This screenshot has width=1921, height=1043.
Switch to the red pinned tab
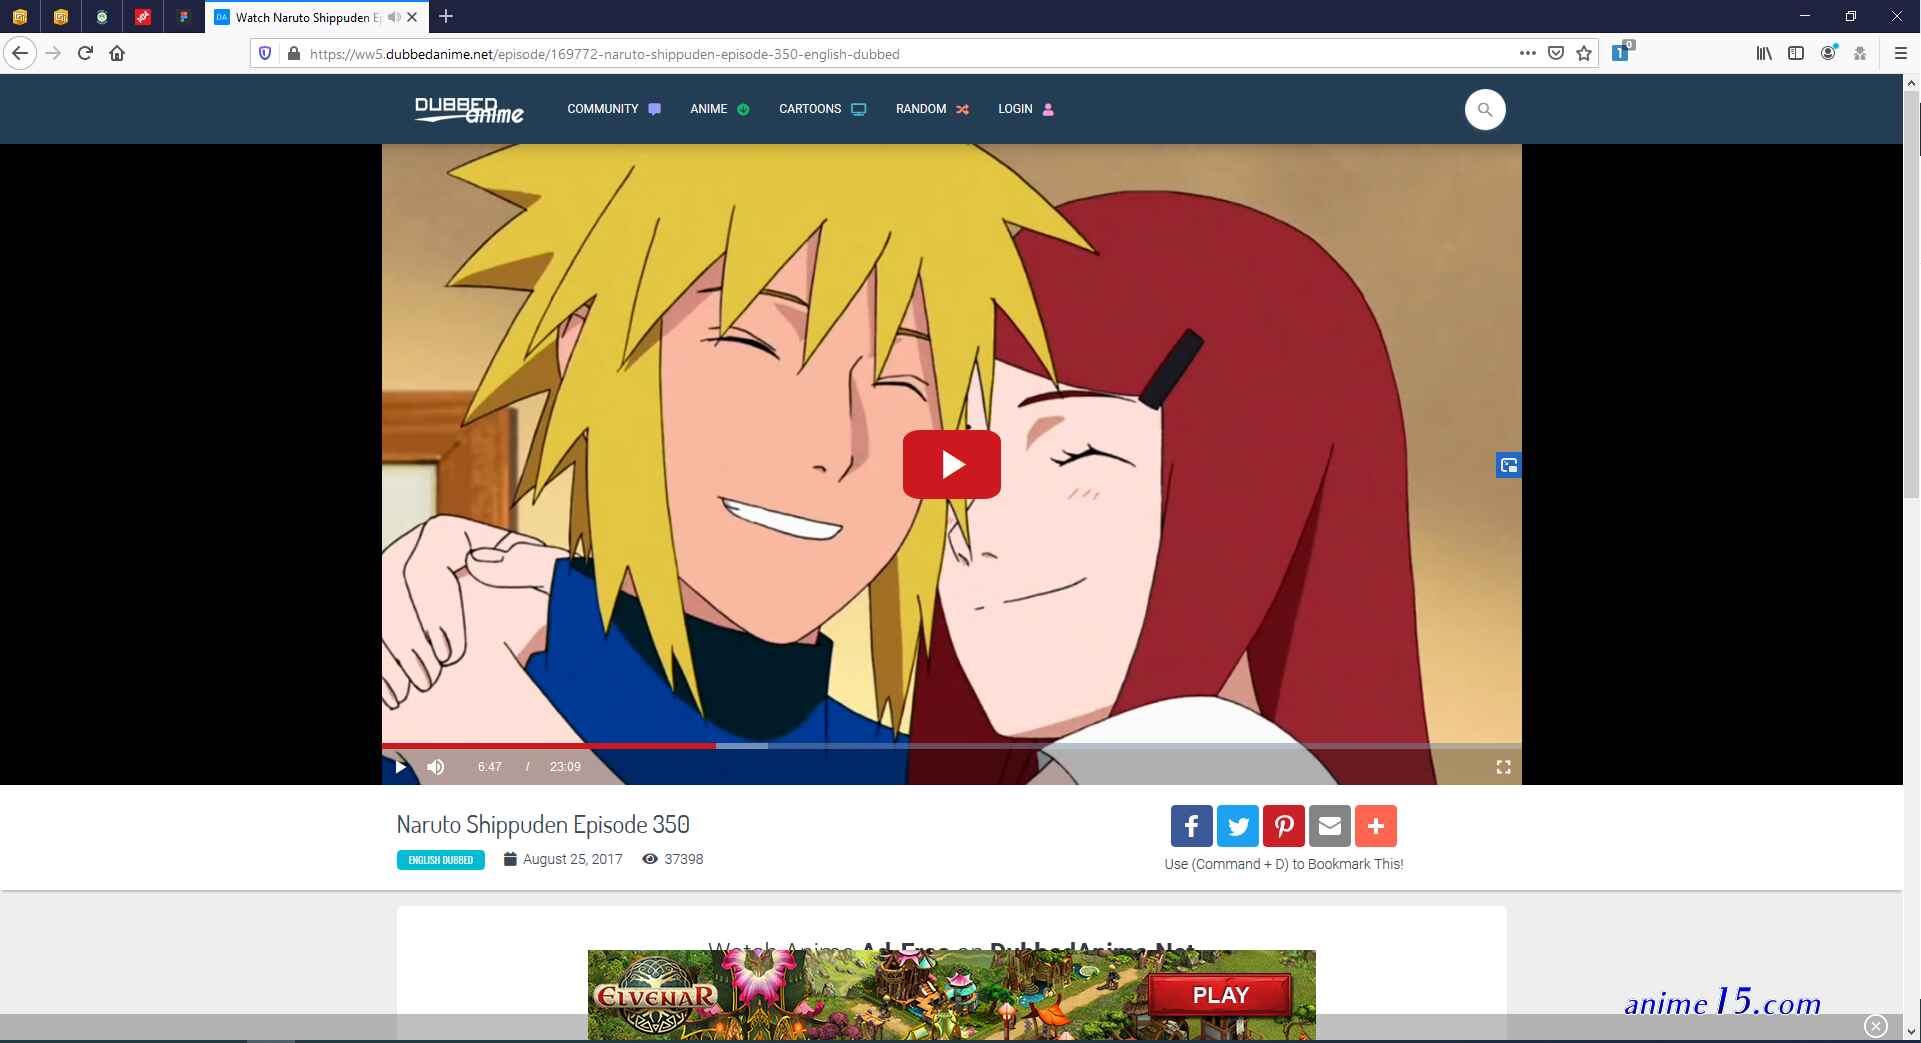143,17
